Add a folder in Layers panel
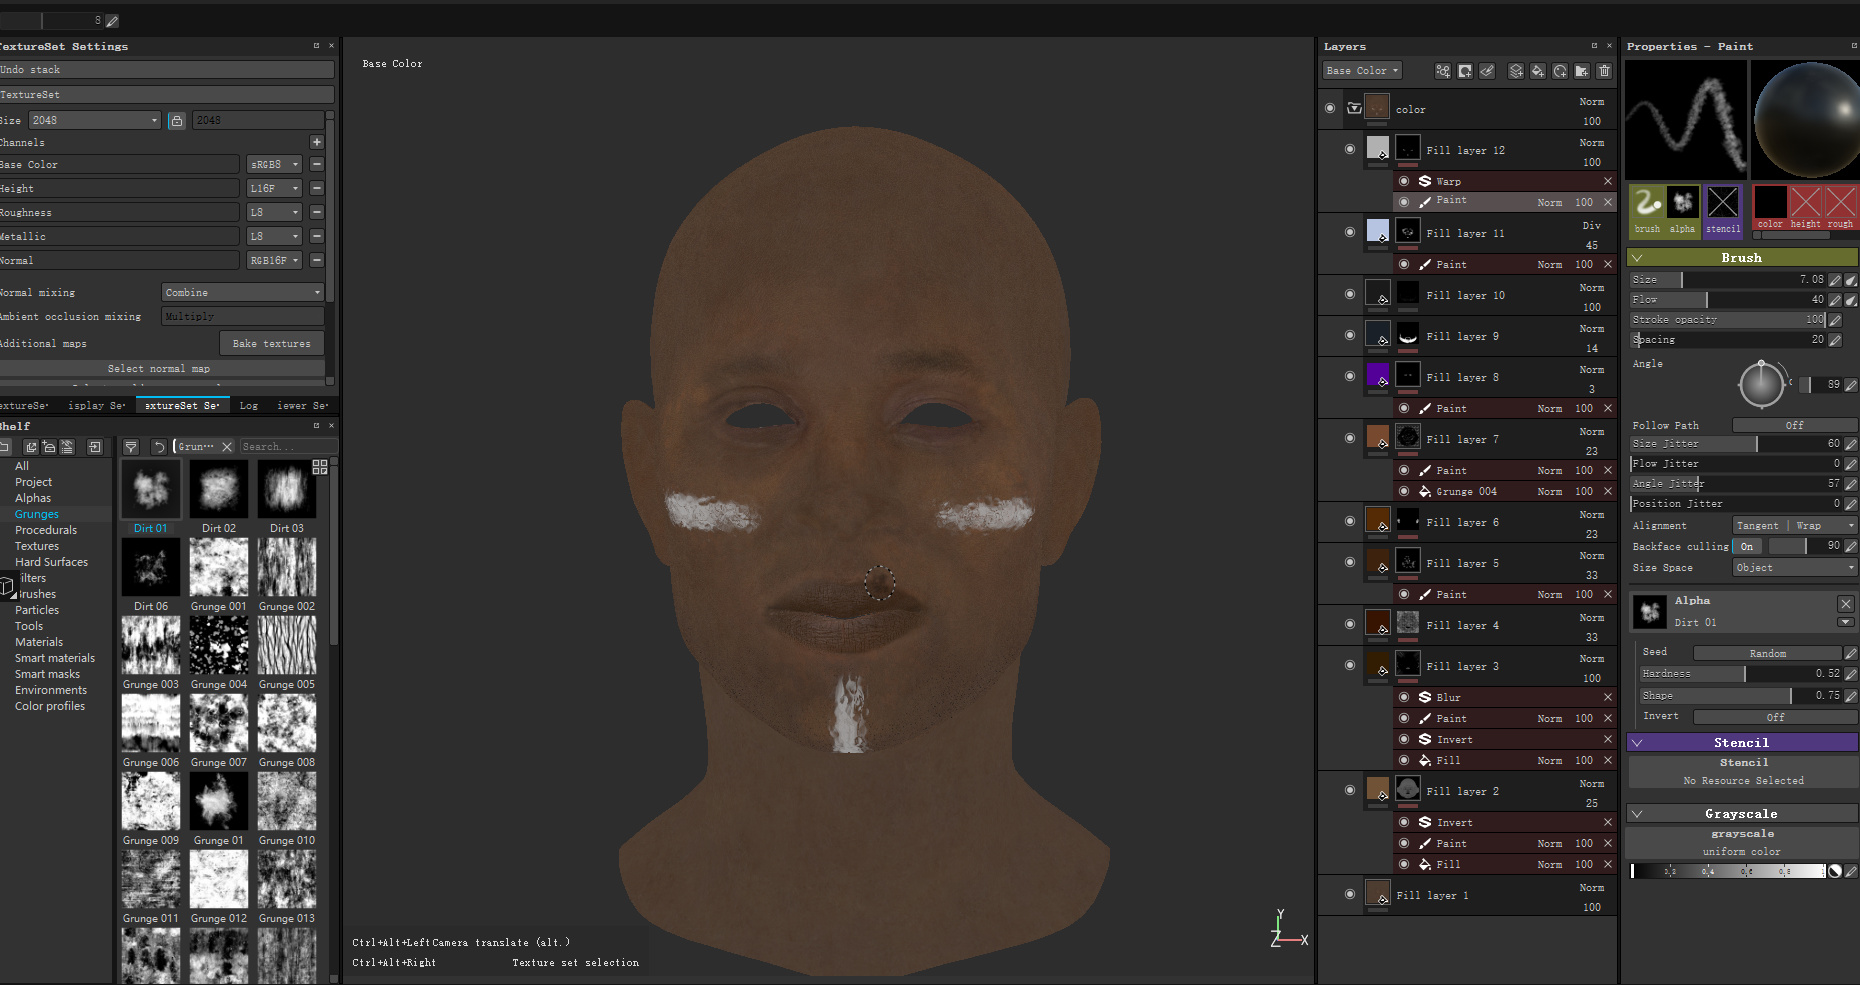 (x=1582, y=71)
